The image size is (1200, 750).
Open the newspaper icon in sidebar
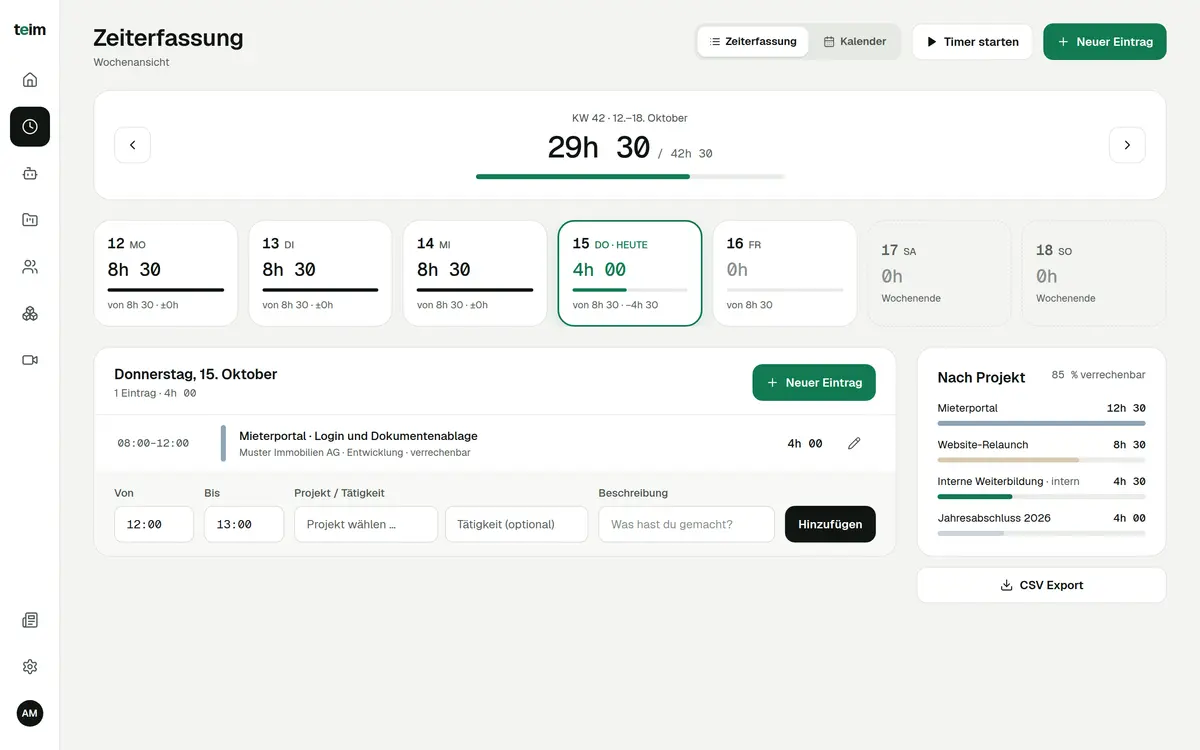(30, 620)
